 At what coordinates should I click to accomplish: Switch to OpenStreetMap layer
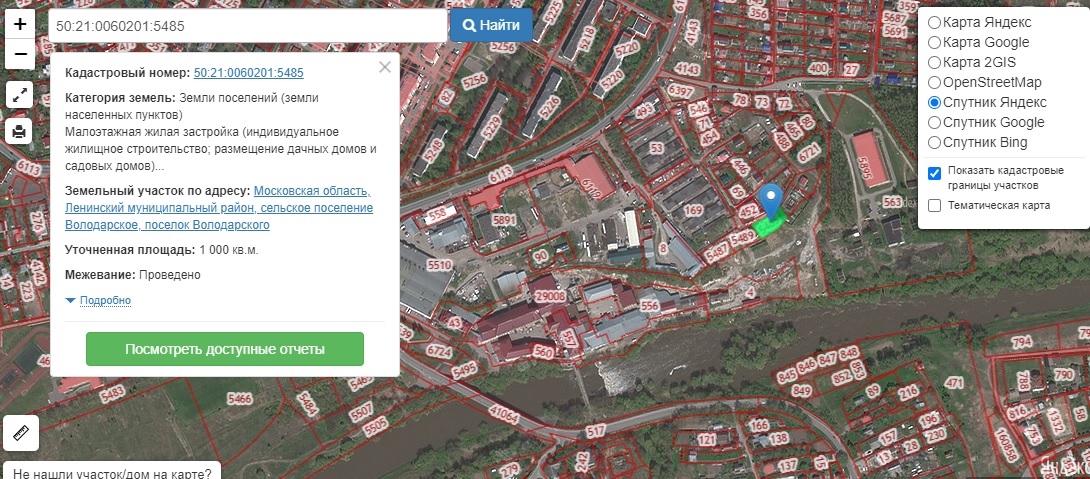[x=934, y=82]
